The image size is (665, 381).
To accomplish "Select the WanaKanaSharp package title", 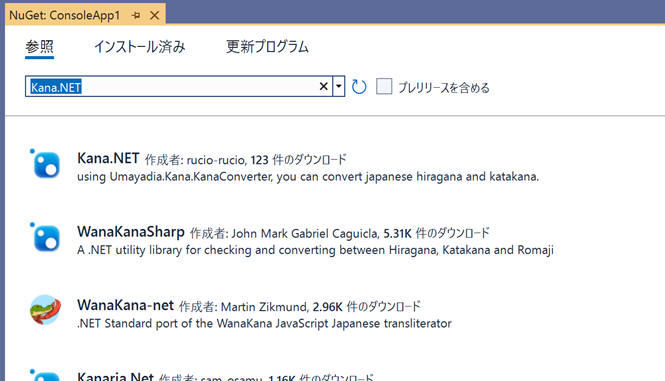I will [131, 232].
